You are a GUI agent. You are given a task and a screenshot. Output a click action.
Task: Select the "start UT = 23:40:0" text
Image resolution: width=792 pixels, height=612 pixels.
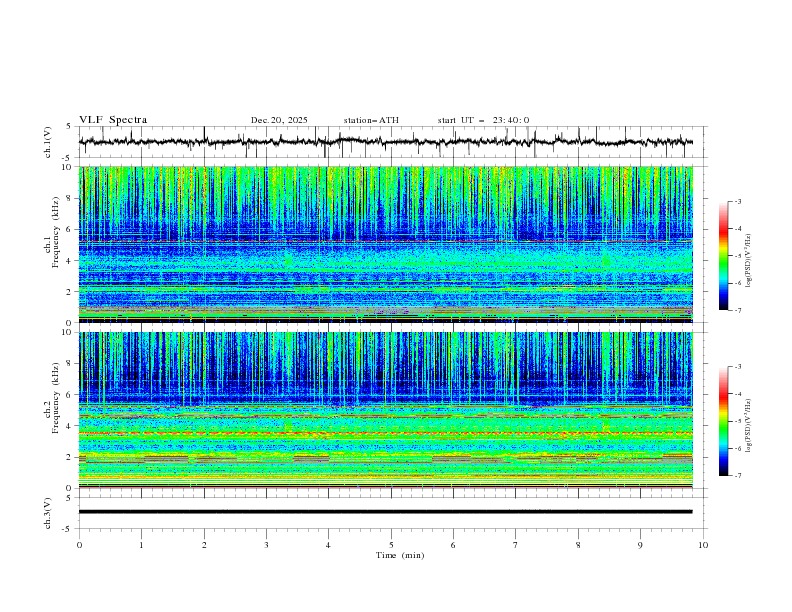(x=483, y=120)
